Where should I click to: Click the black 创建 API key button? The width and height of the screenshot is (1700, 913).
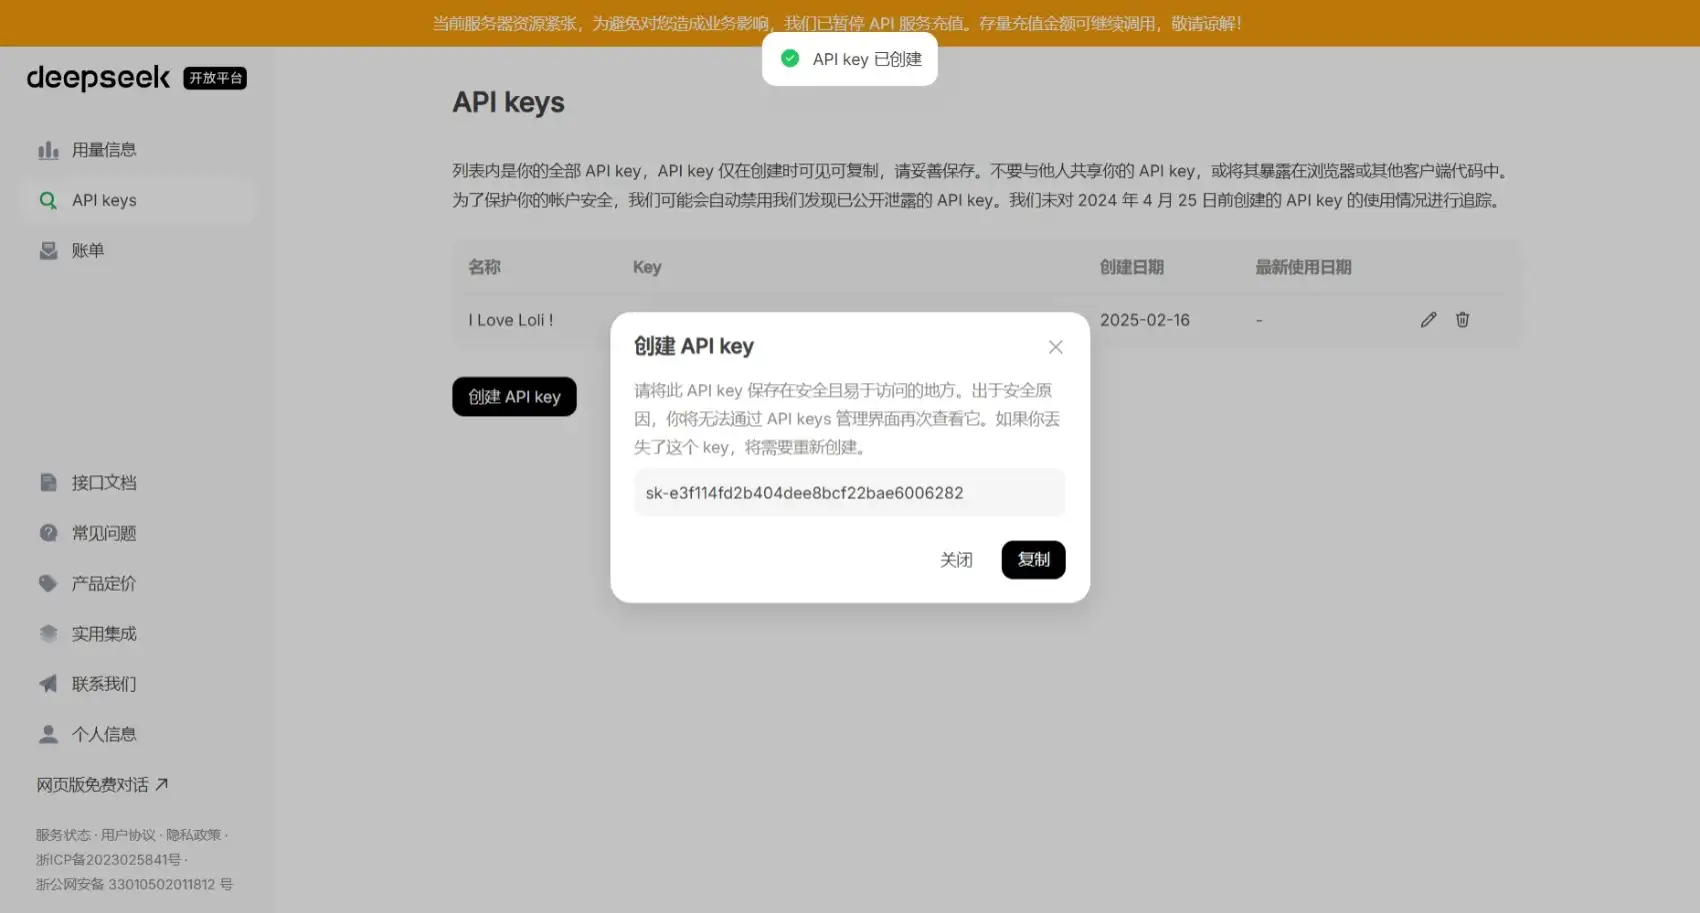coord(514,397)
